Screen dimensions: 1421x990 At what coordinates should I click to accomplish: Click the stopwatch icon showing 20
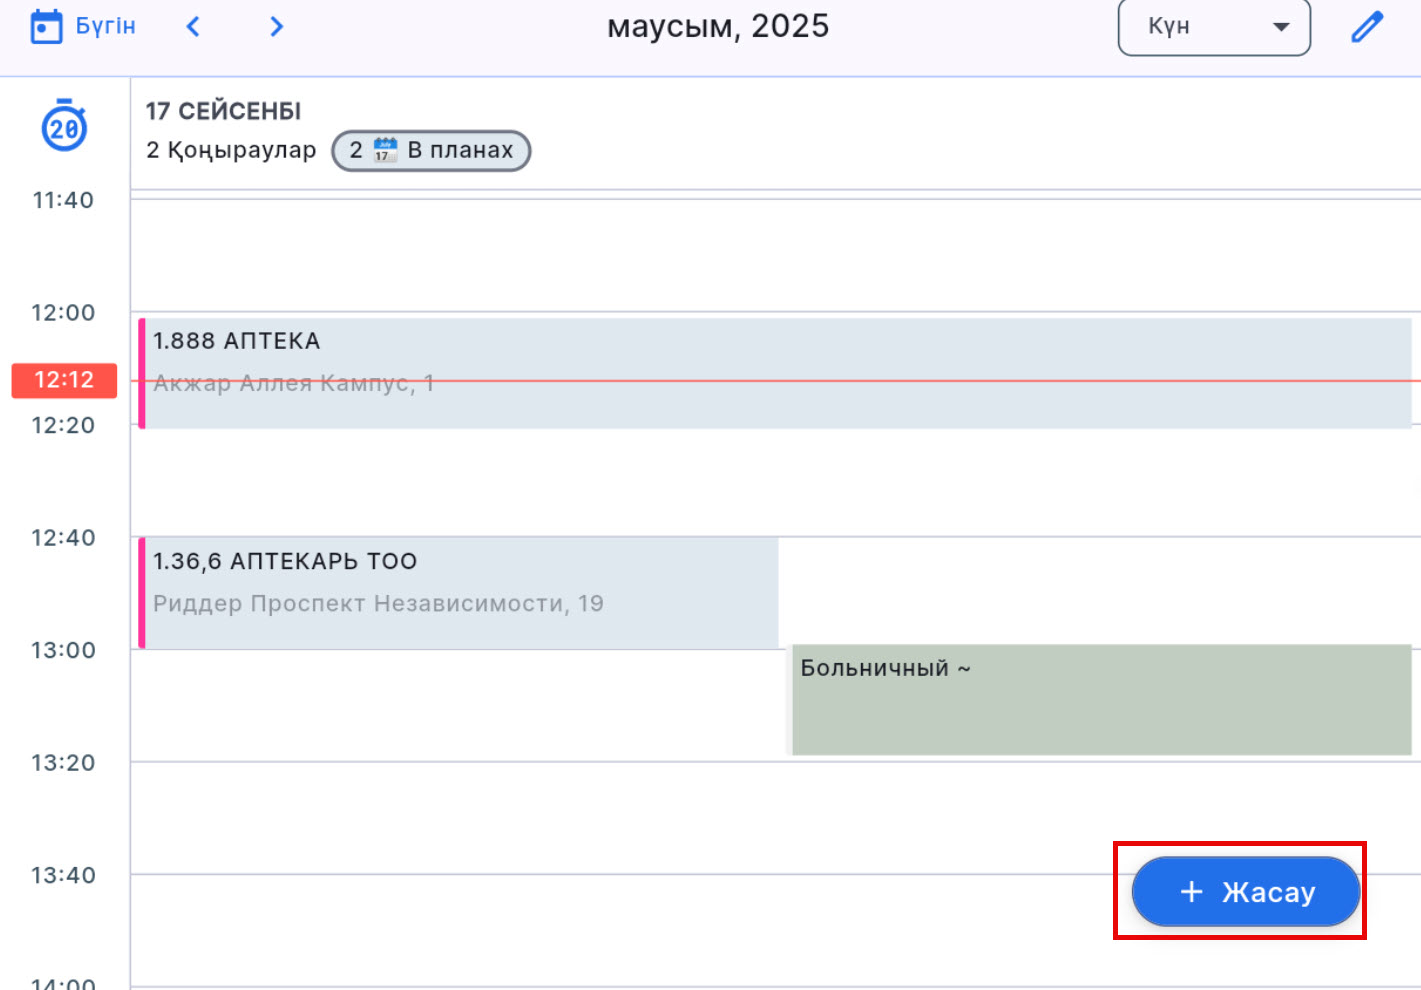64,126
